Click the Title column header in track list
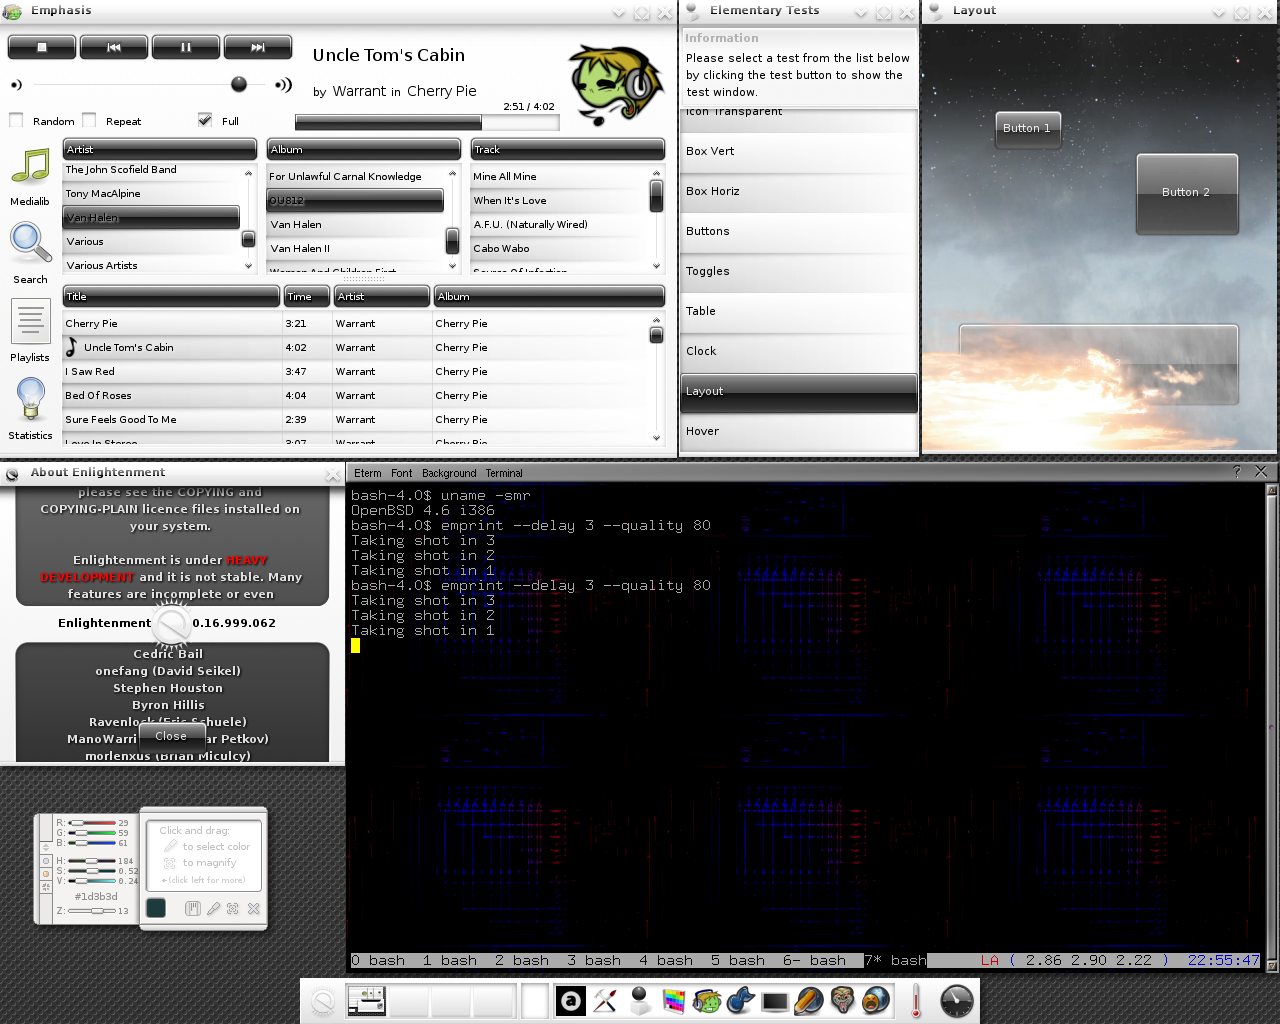Screen dimensions: 1280x1024 click(x=171, y=296)
